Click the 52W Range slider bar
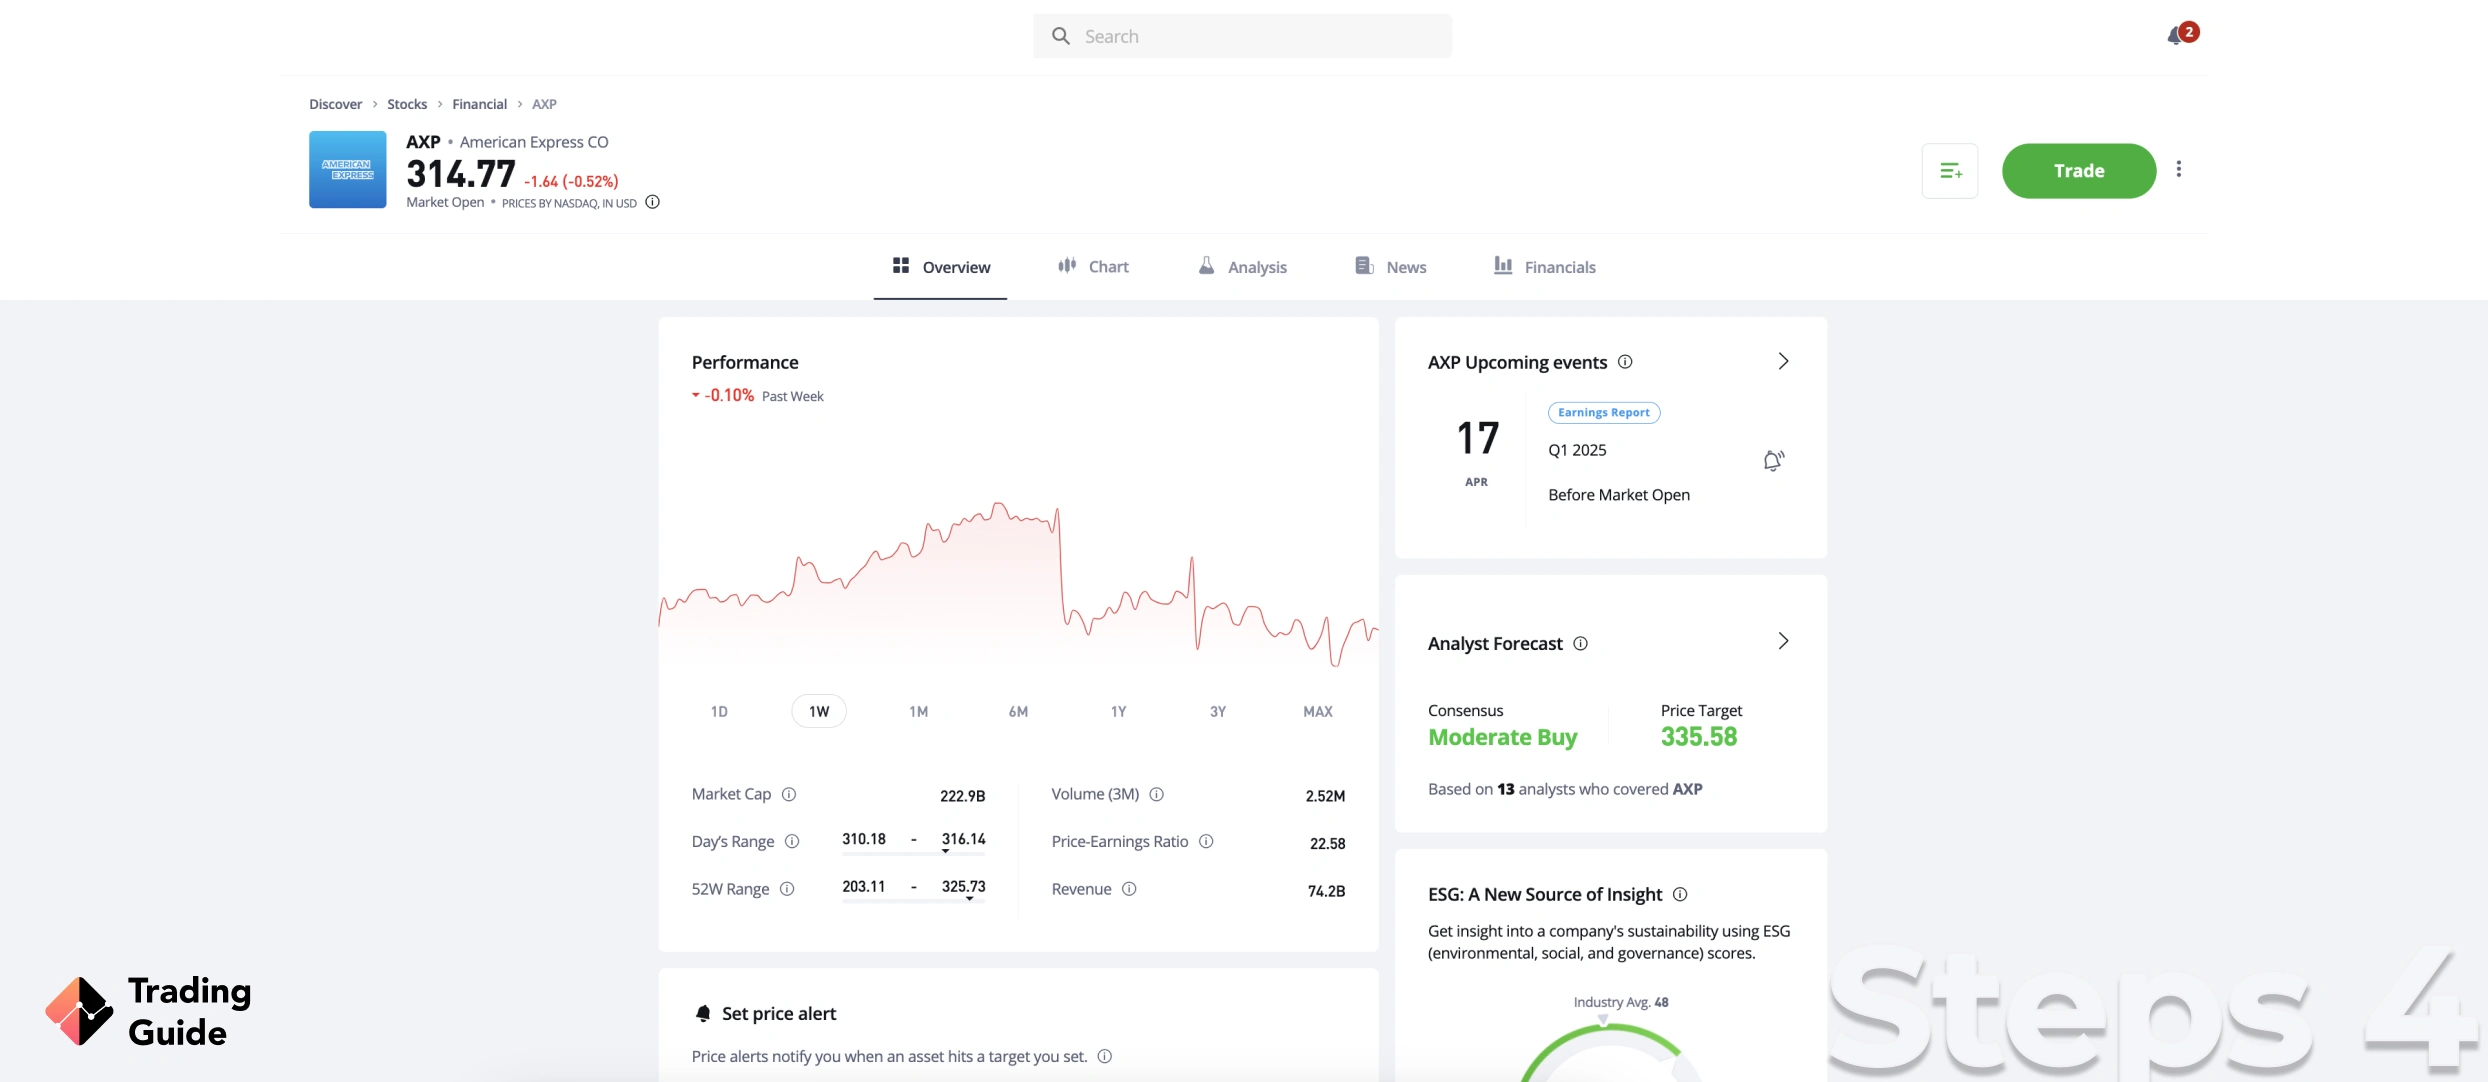The image size is (2488, 1082). pyautogui.click(x=913, y=901)
